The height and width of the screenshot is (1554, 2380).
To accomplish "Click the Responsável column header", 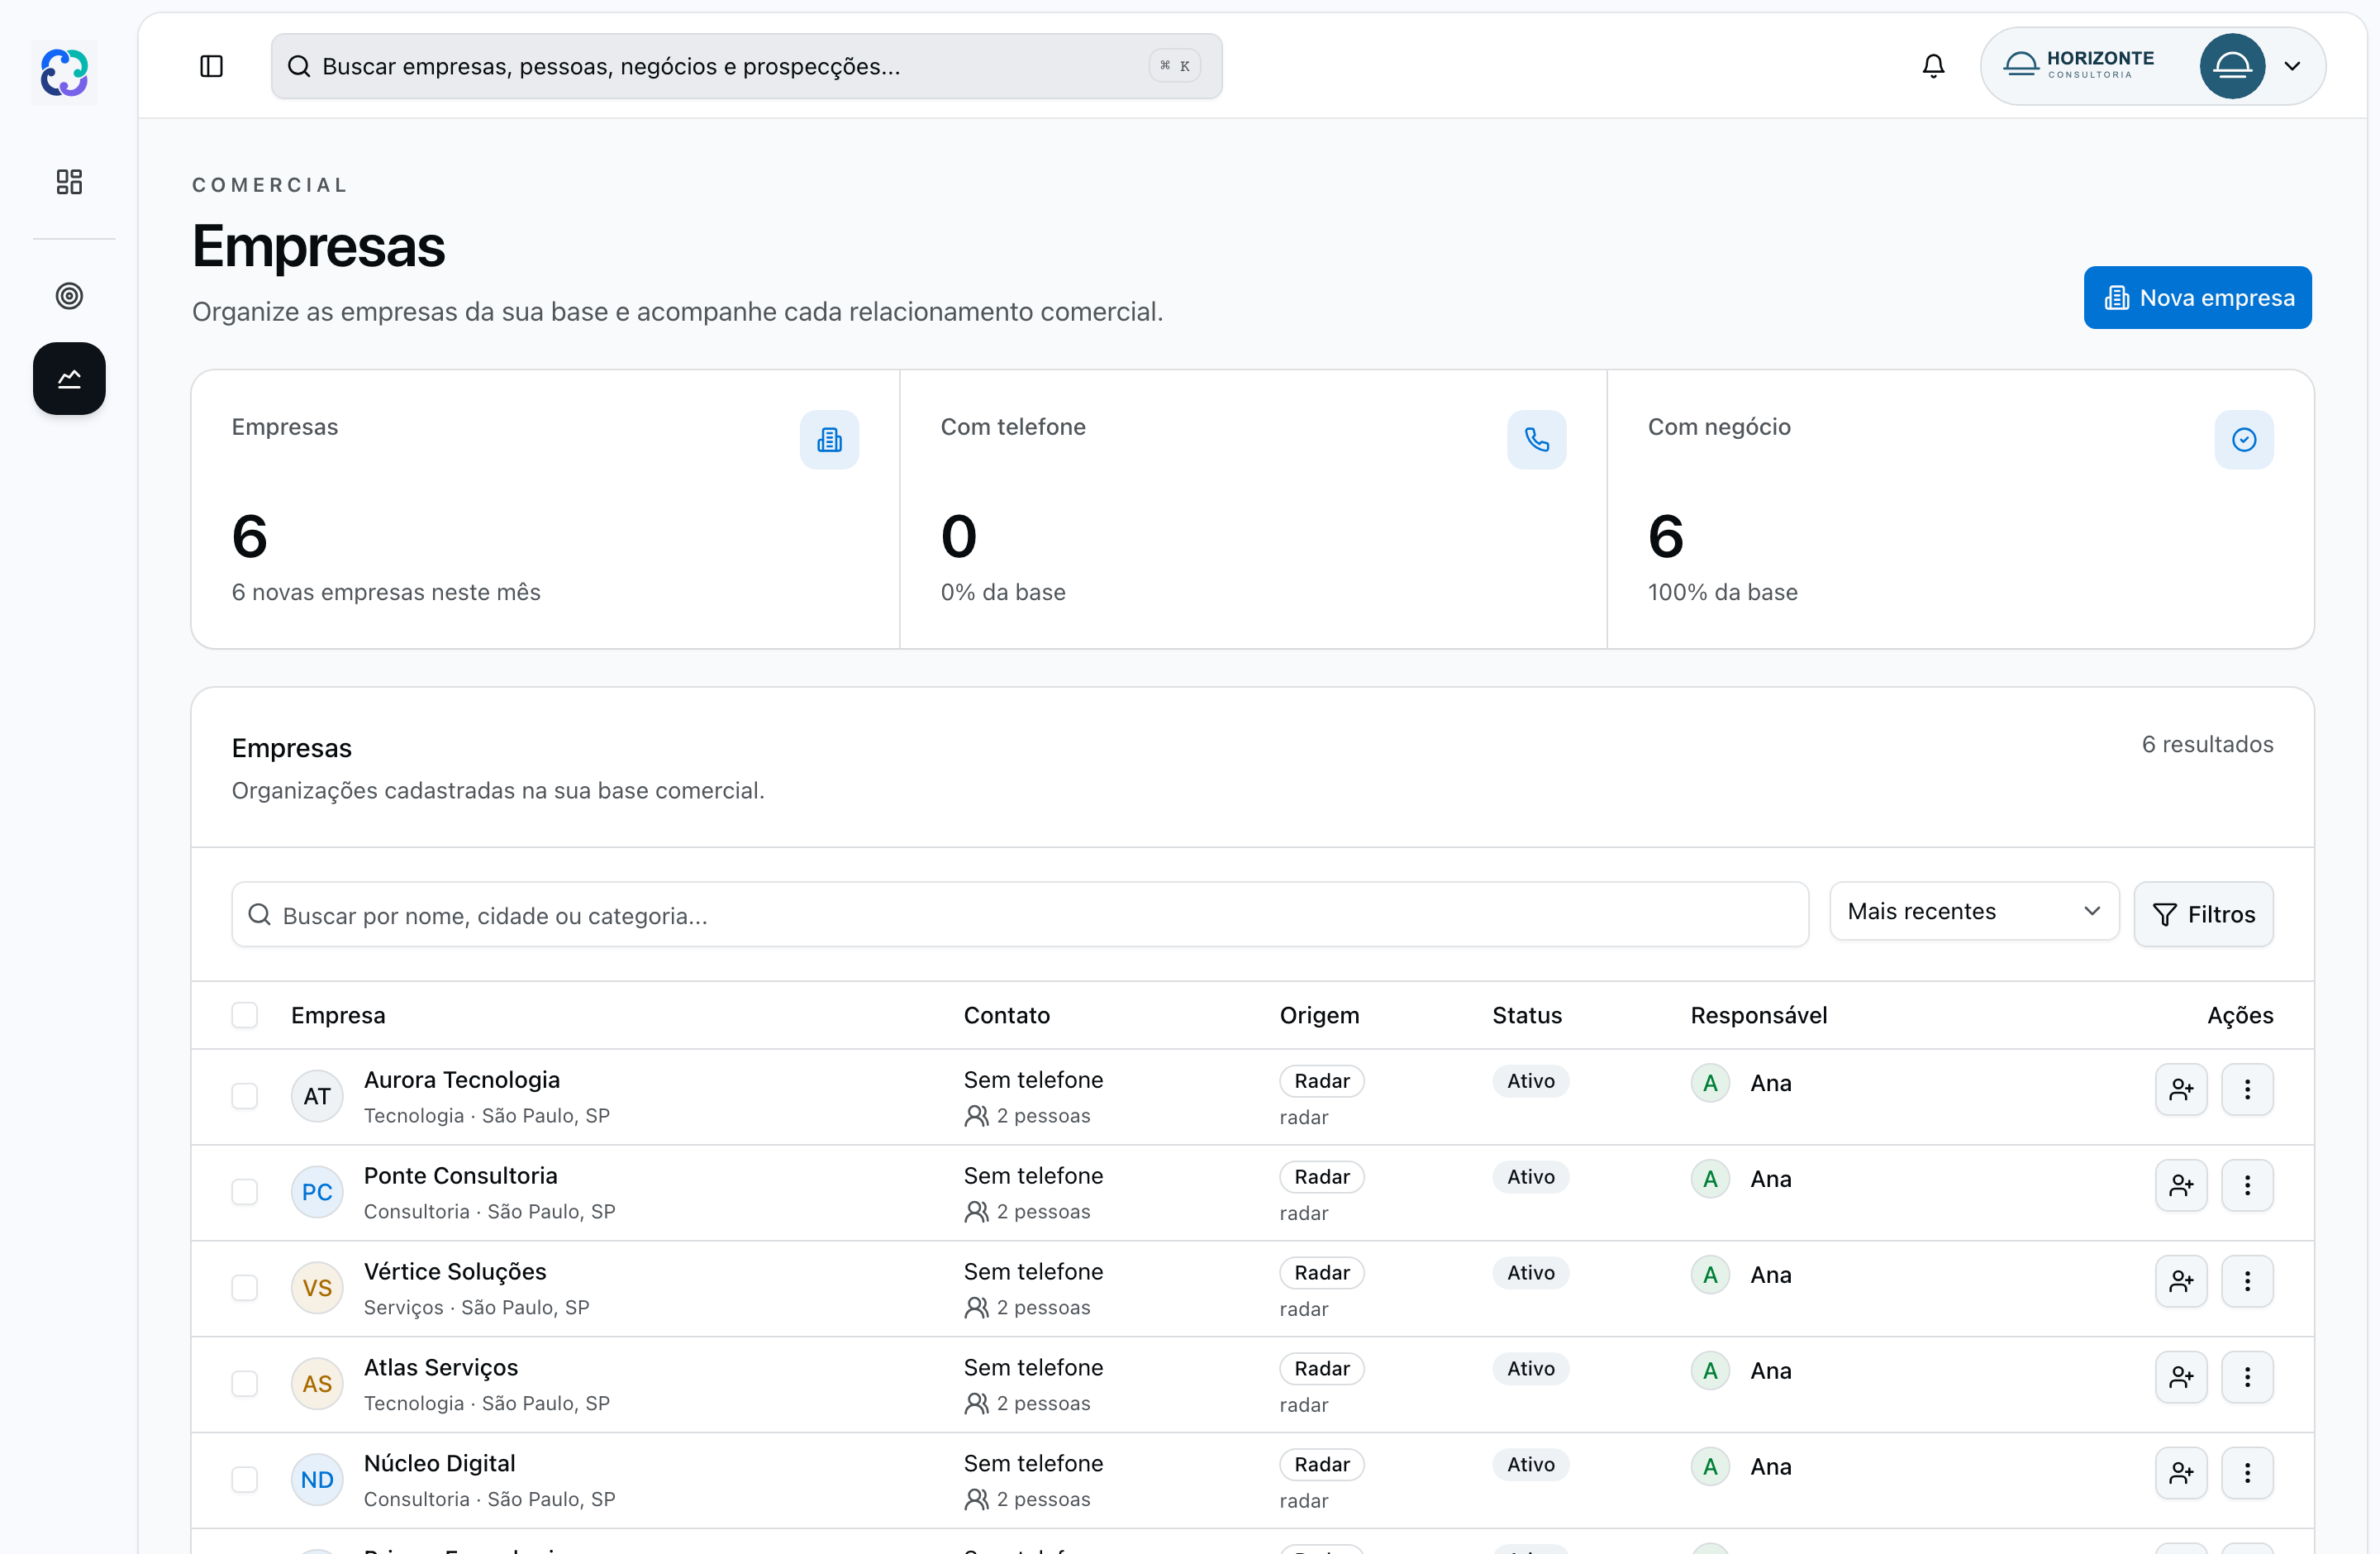I will [1758, 1015].
